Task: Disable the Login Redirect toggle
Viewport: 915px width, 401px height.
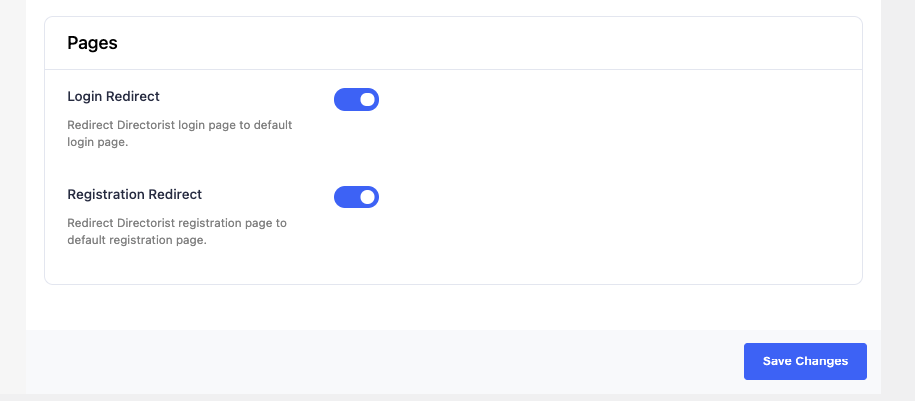Action: pos(356,100)
